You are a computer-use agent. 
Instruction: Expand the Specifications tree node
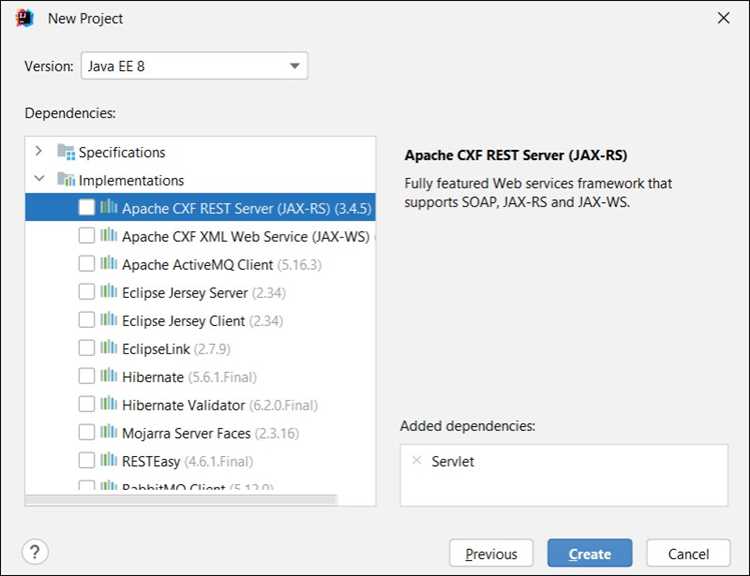pos(39,152)
